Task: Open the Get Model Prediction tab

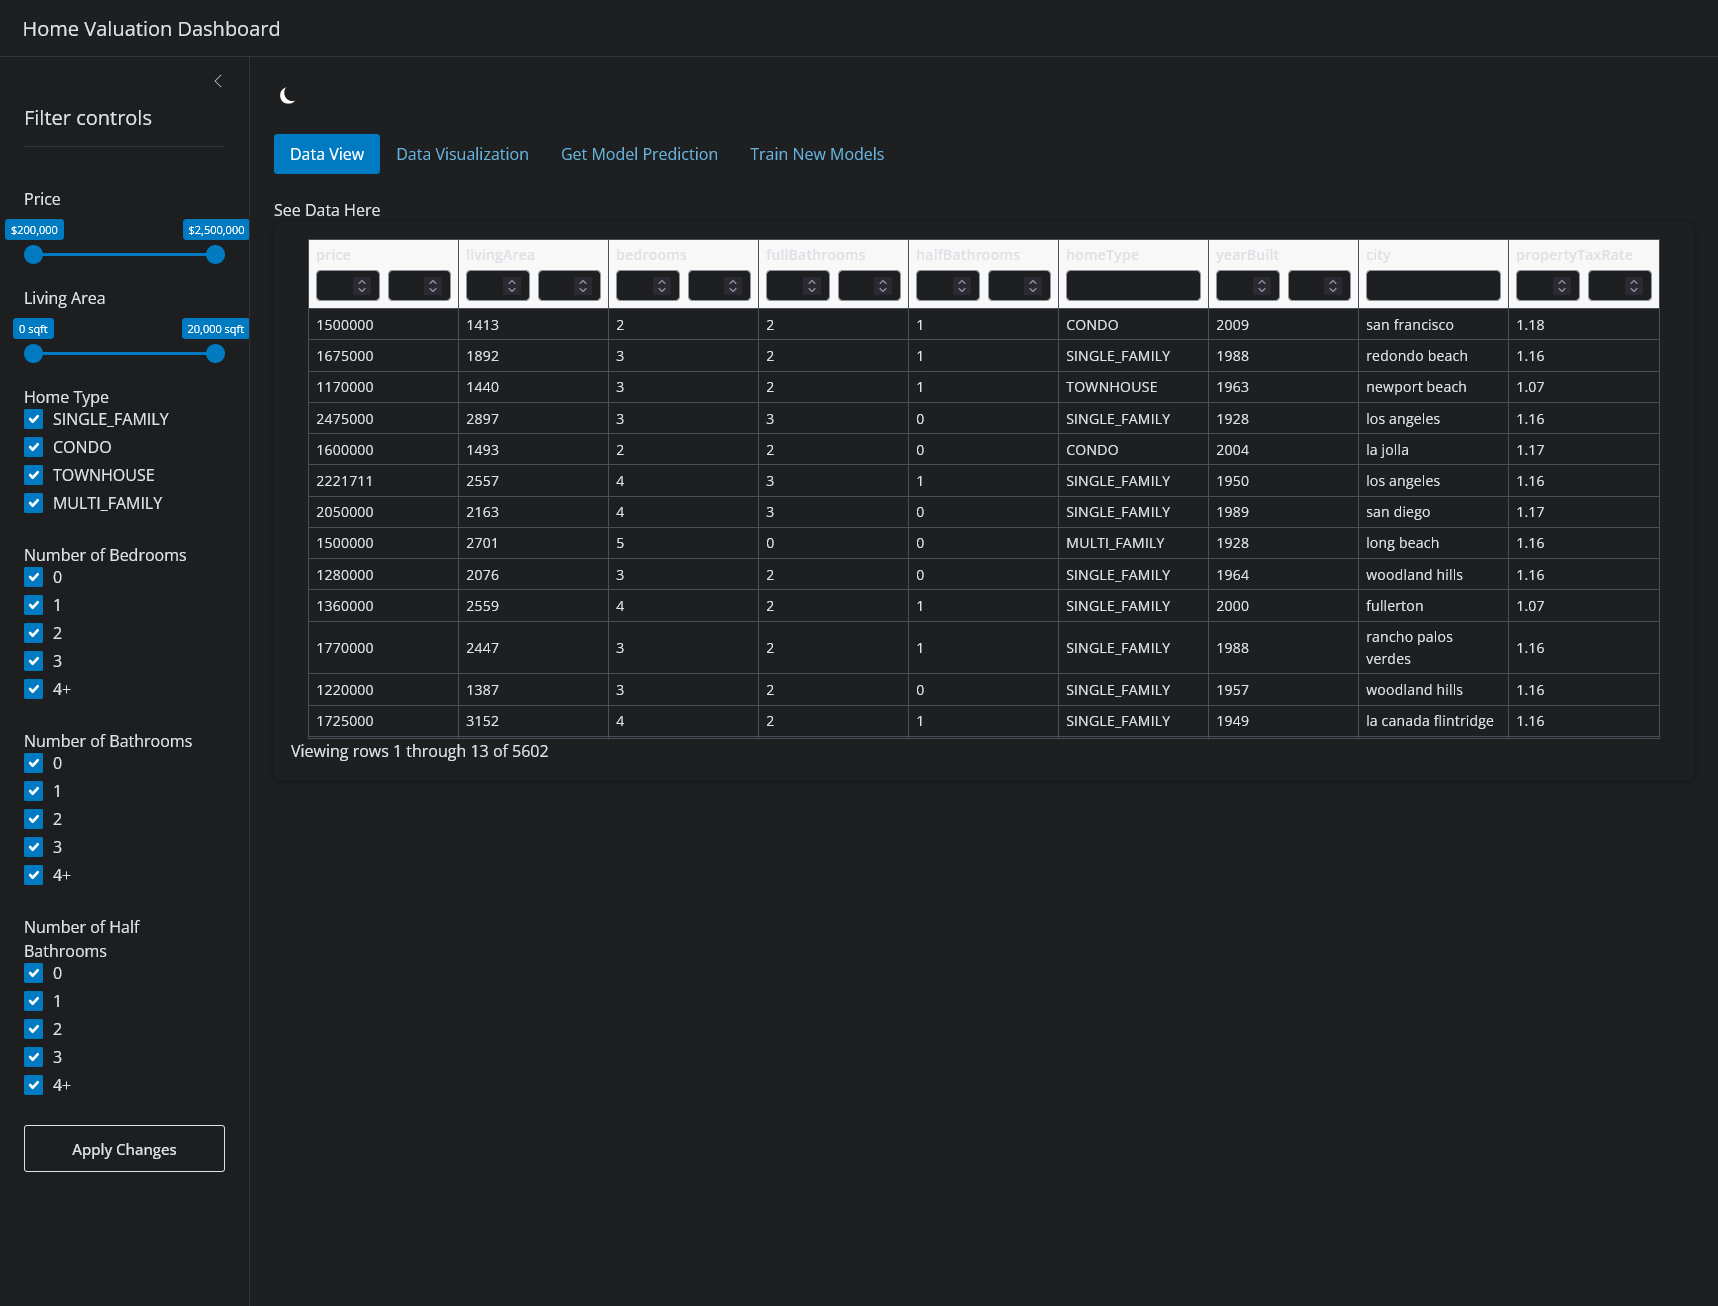Action: click(639, 153)
